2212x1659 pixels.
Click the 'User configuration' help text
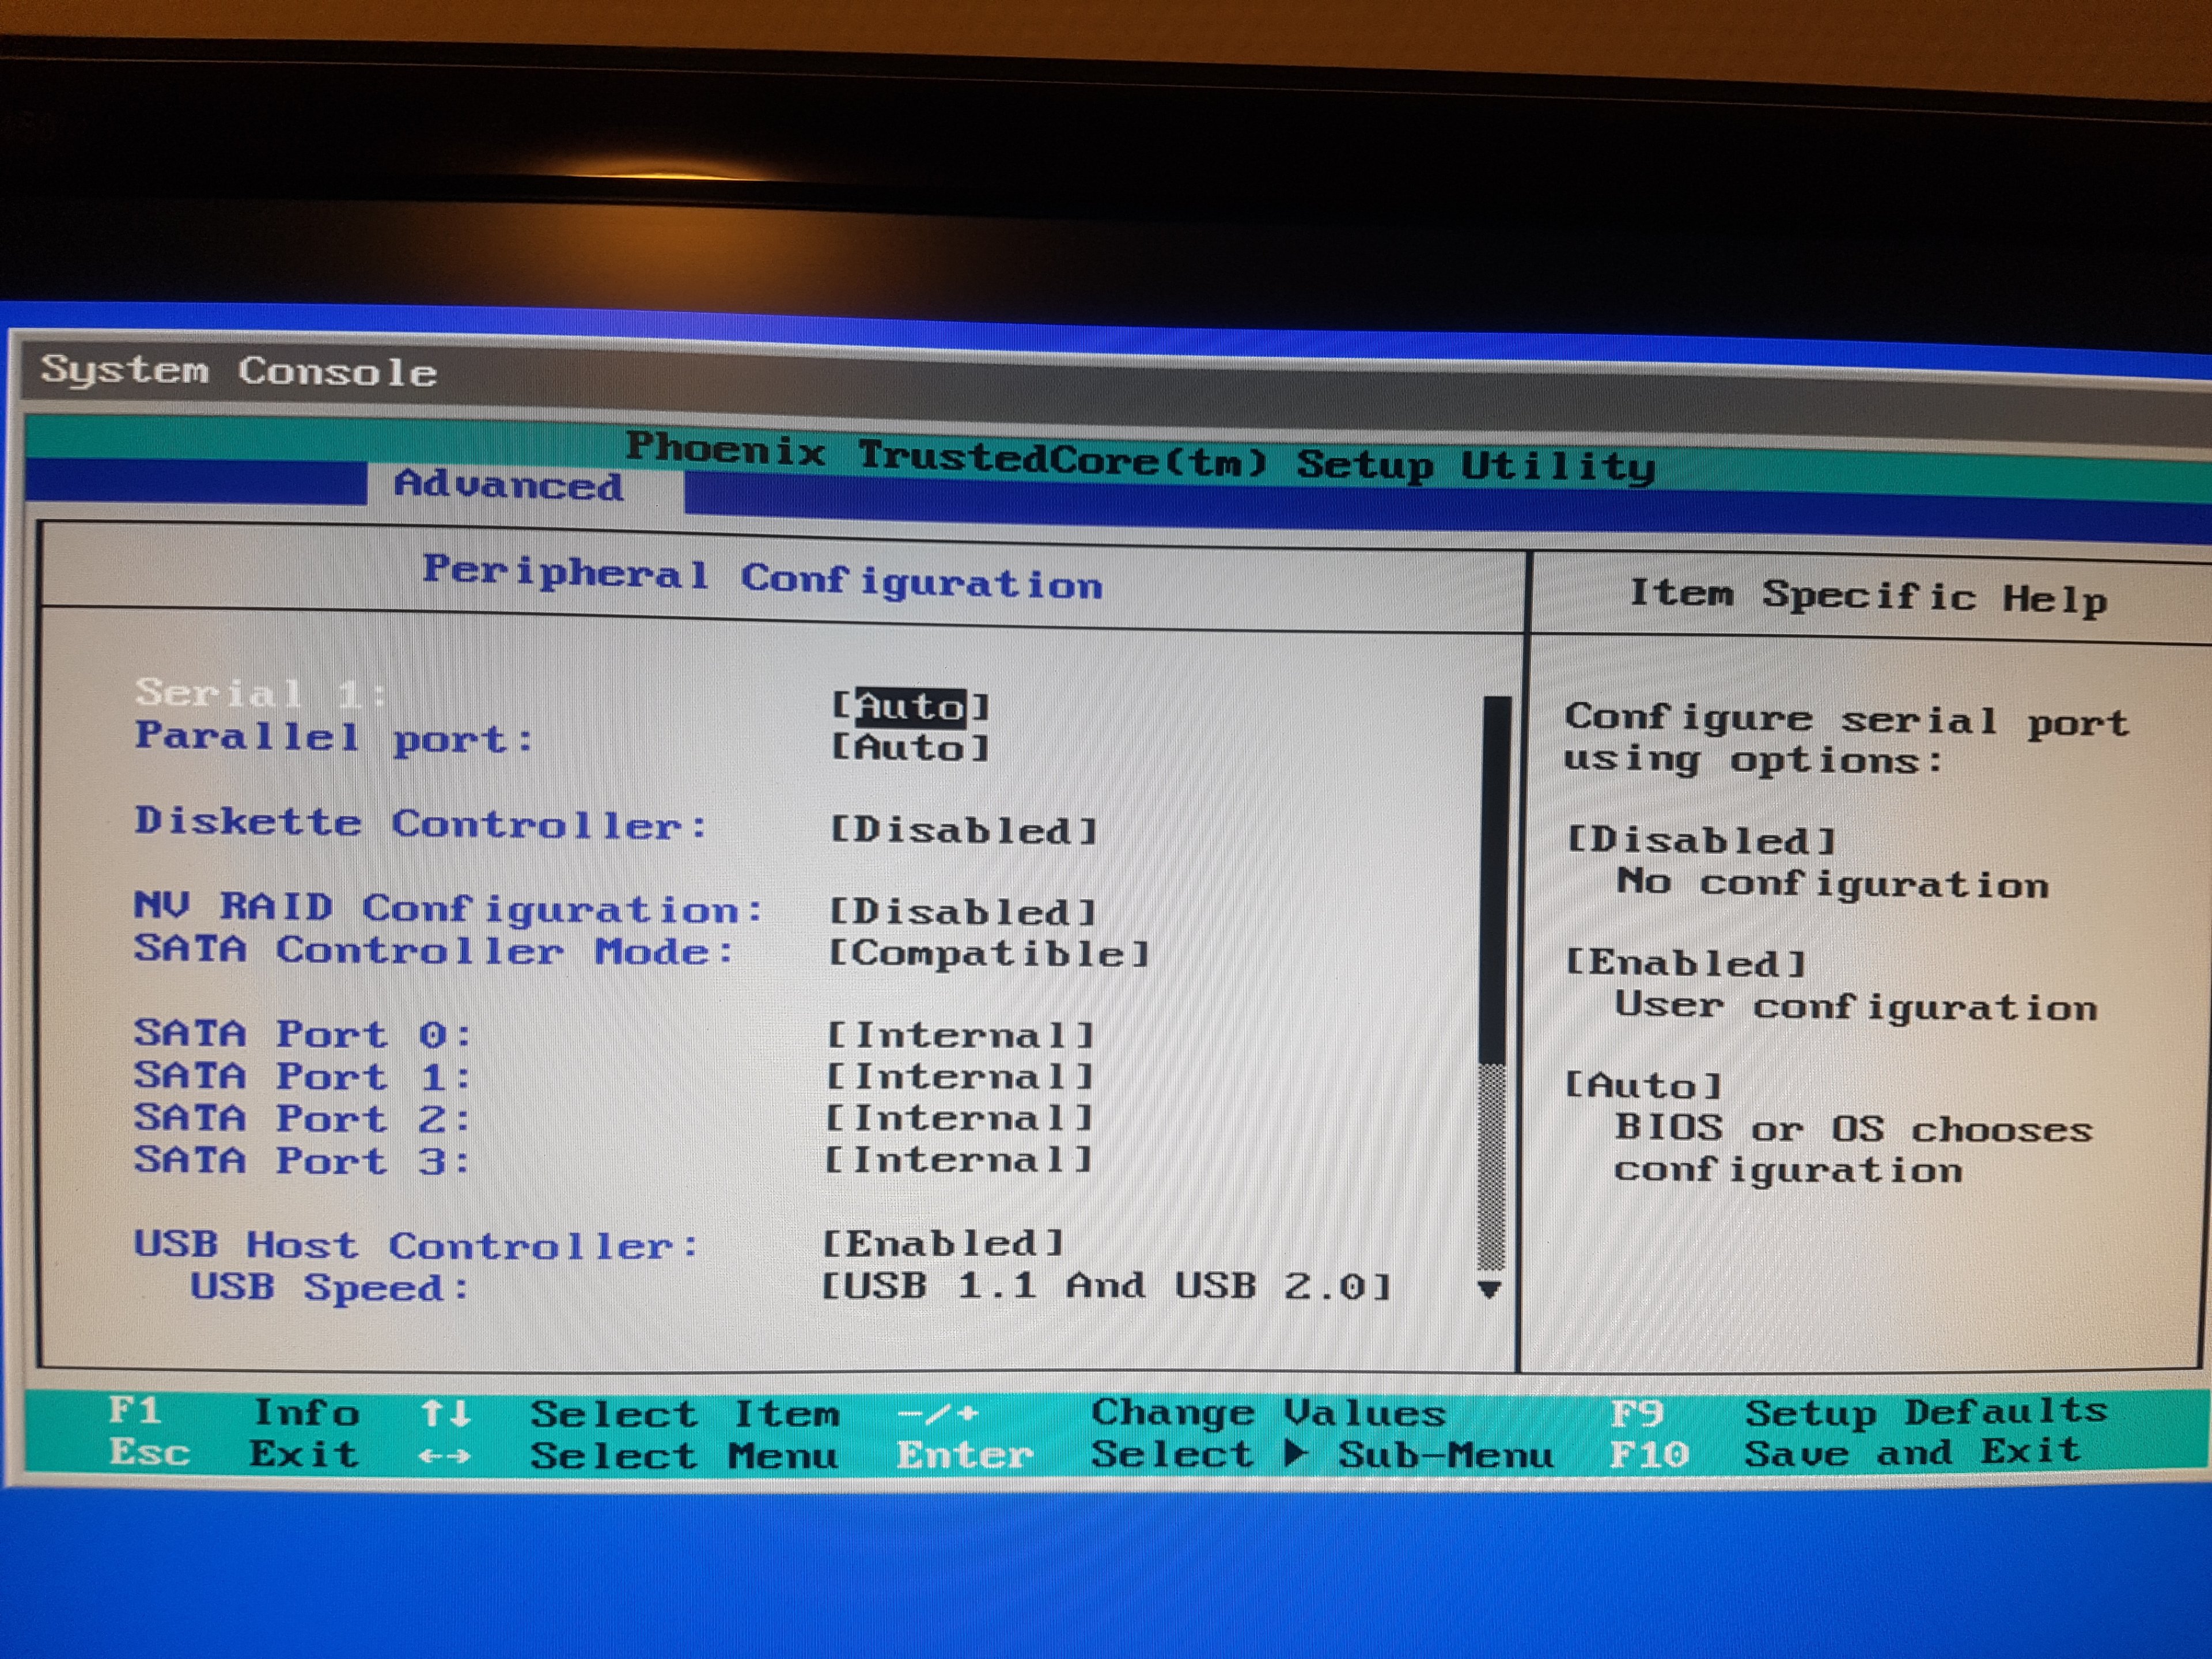[x=1856, y=1006]
